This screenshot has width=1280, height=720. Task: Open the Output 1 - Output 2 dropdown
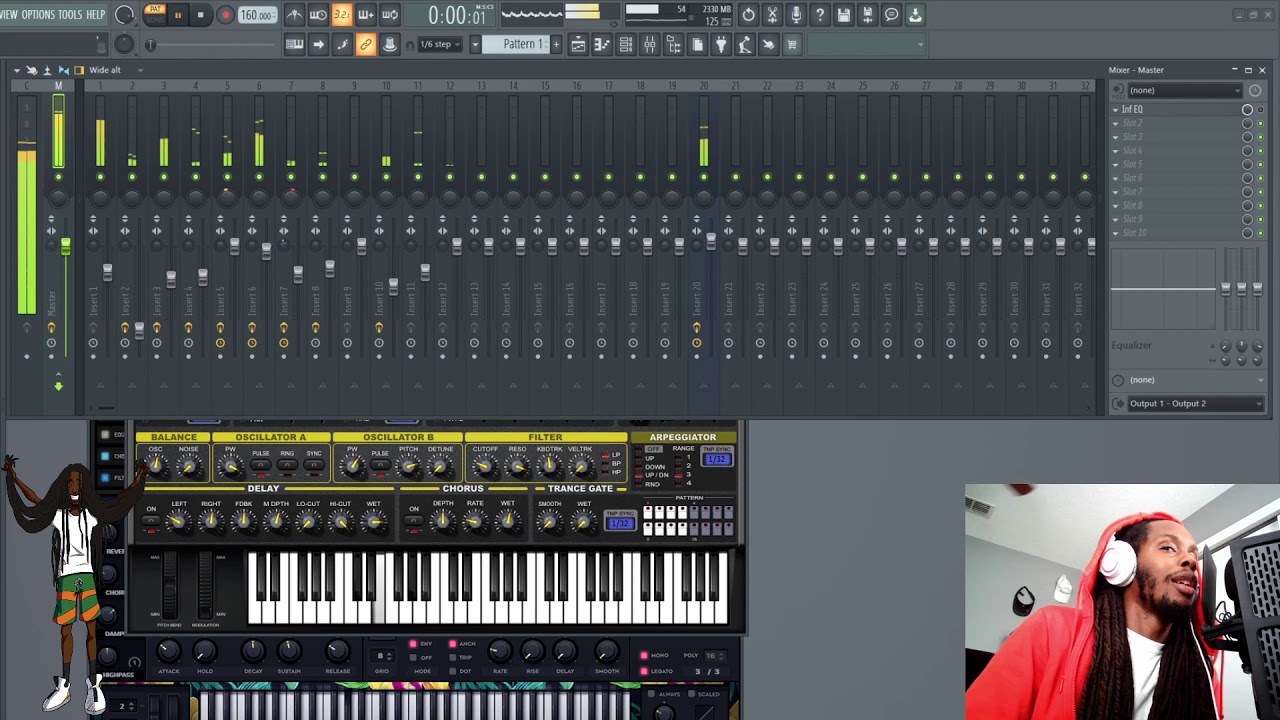tap(1195, 404)
